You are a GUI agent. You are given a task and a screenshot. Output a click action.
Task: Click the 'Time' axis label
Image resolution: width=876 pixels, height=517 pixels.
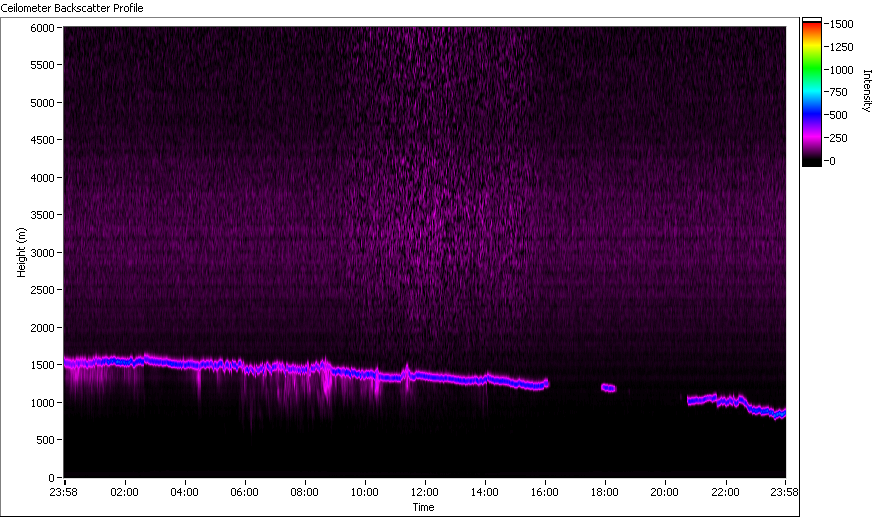pos(423,507)
